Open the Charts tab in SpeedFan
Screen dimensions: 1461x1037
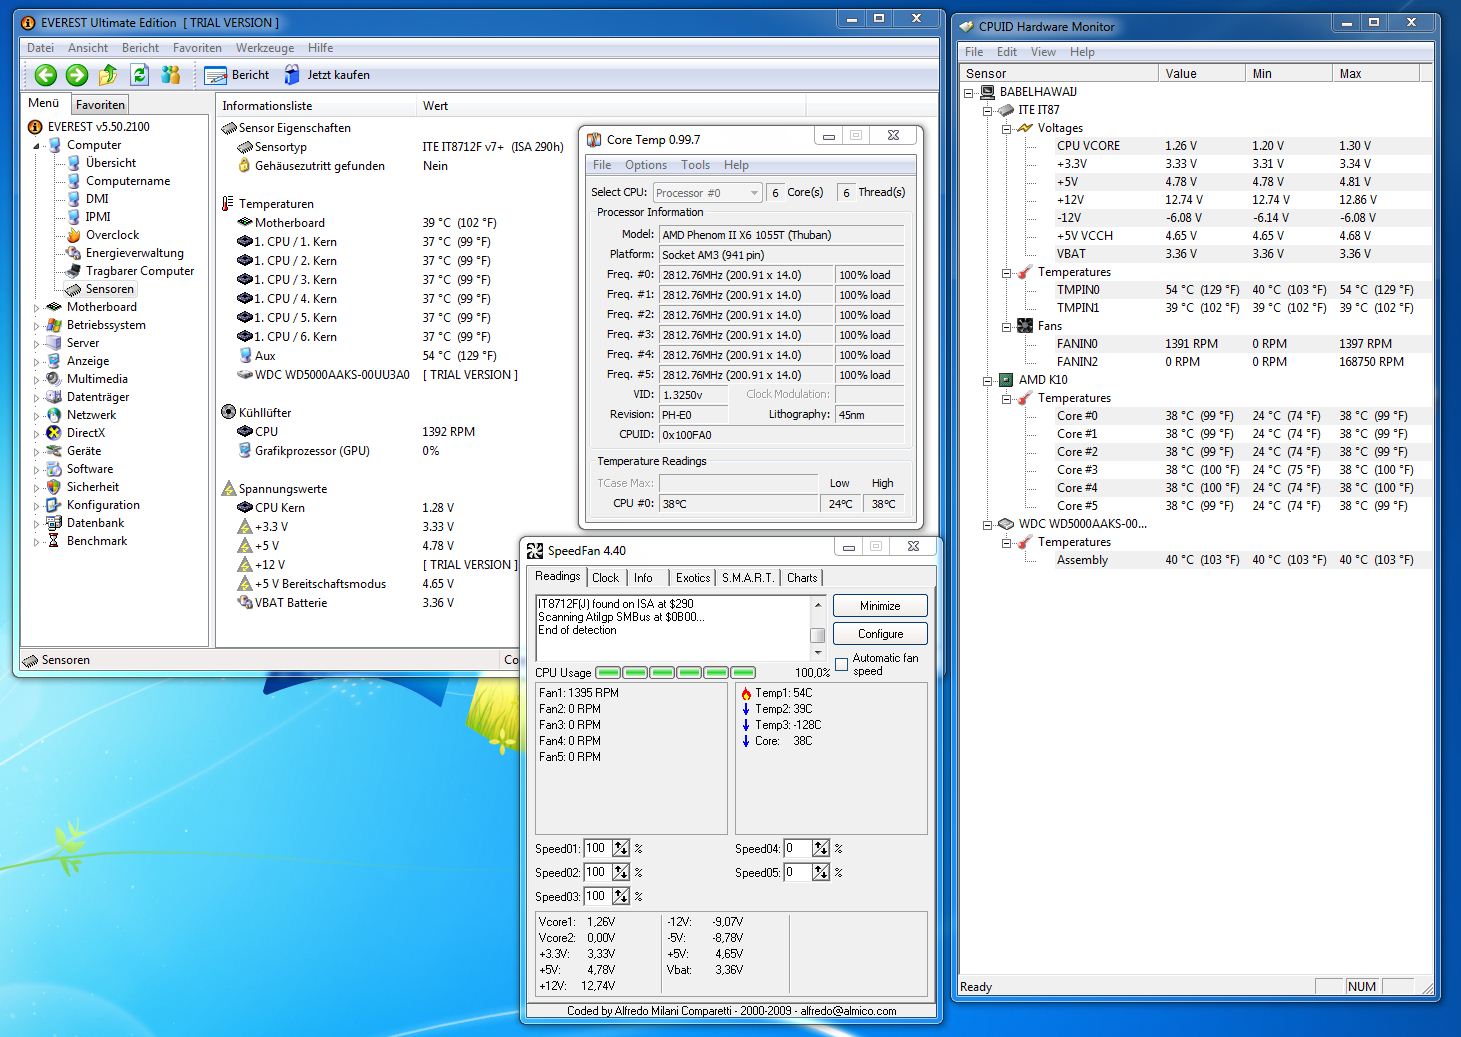(802, 578)
